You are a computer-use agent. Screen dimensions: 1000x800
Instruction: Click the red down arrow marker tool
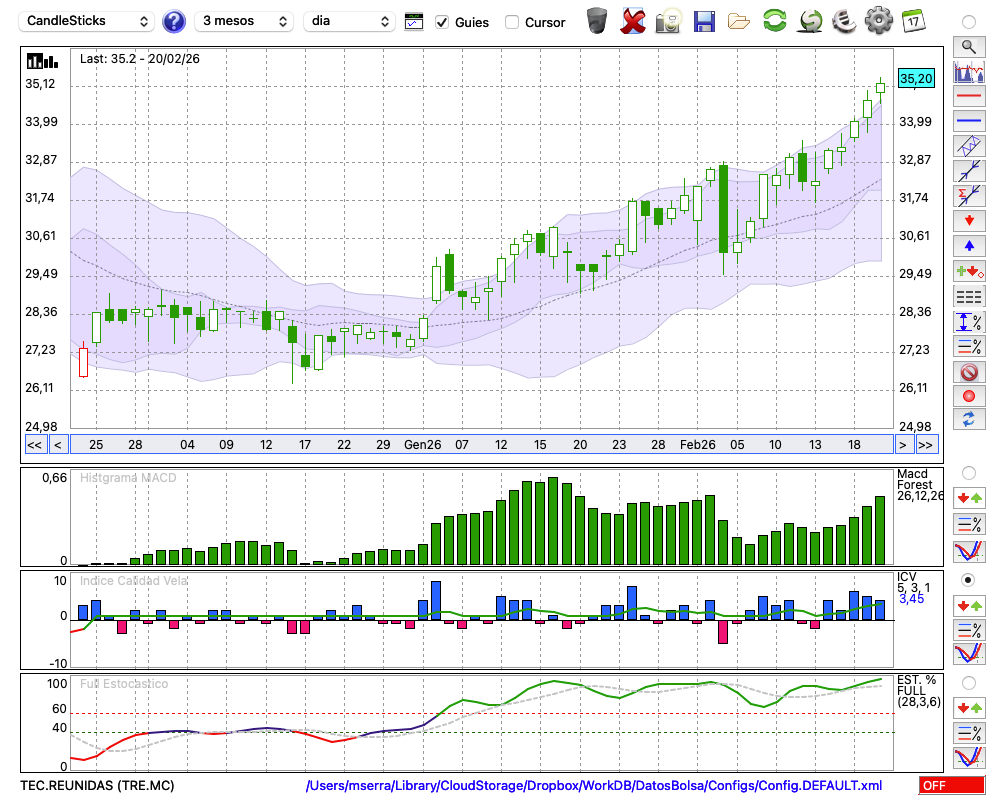click(x=968, y=219)
